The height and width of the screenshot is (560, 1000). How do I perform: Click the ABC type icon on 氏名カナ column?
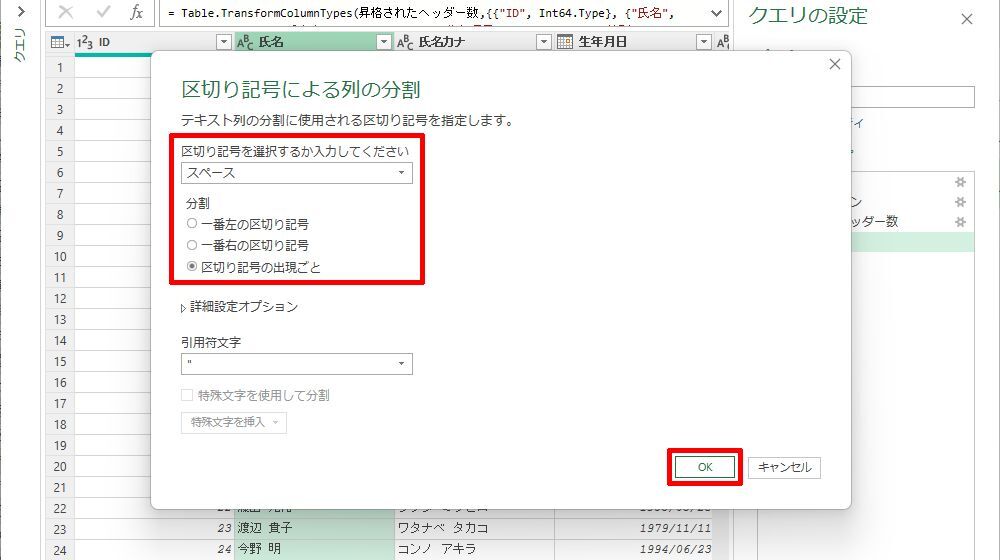pyautogui.click(x=405, y=43)
